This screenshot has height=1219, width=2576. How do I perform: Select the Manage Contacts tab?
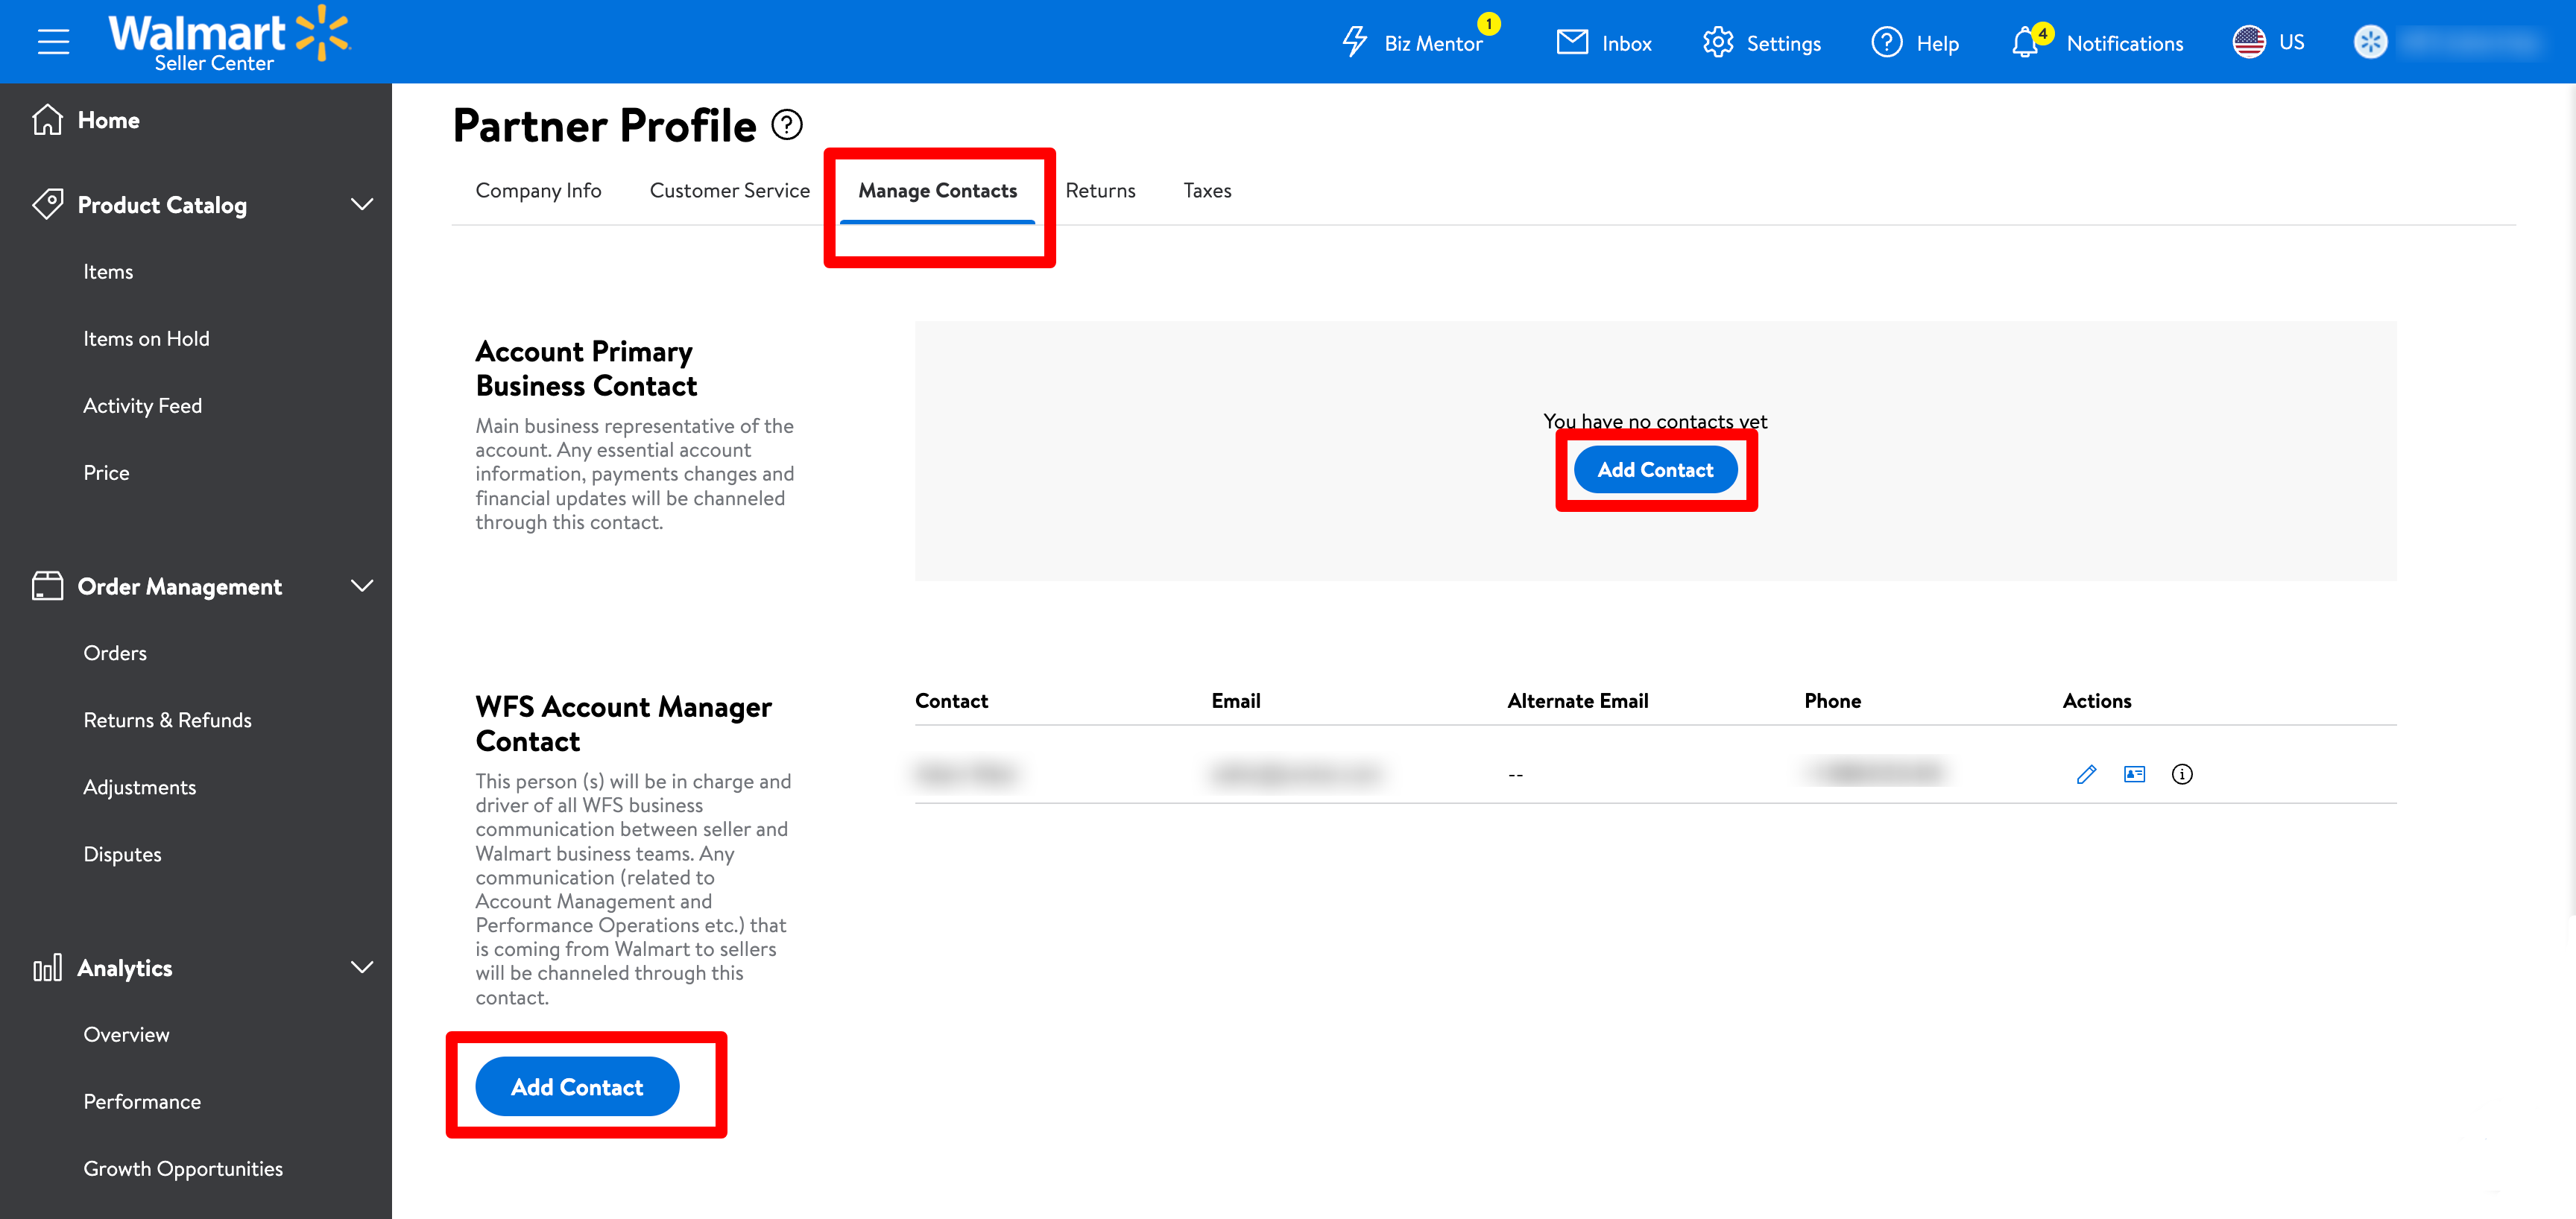937,190
